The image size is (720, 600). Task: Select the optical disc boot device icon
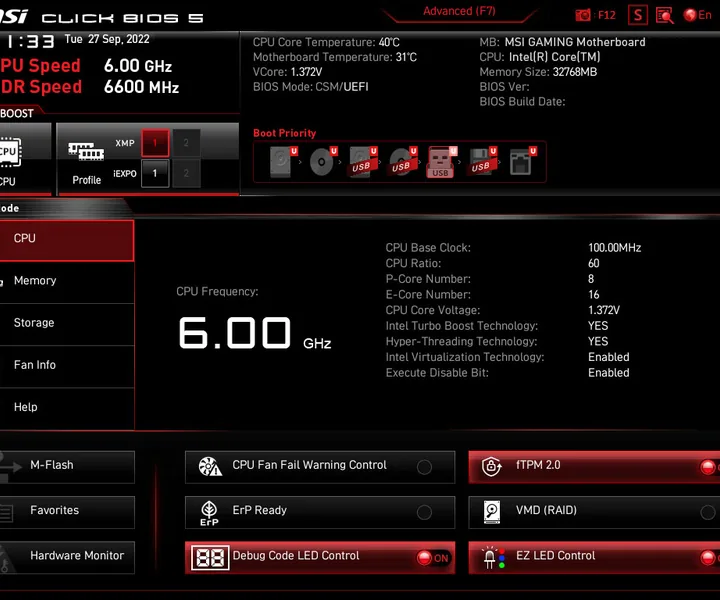pyautogui.click(x=322, y=162)
